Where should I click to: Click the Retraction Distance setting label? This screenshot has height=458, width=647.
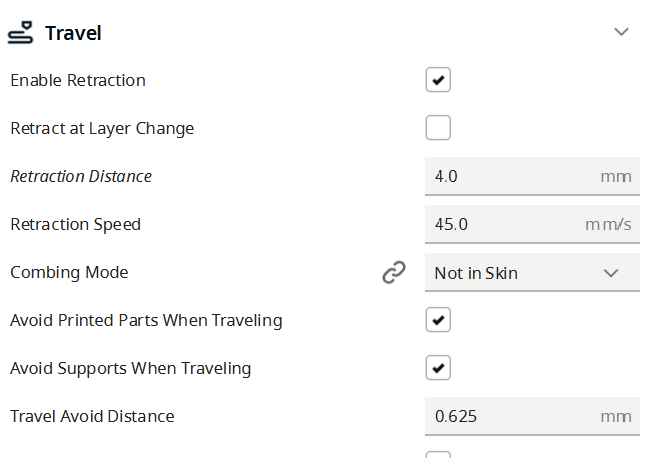click(x=81, y=176)
